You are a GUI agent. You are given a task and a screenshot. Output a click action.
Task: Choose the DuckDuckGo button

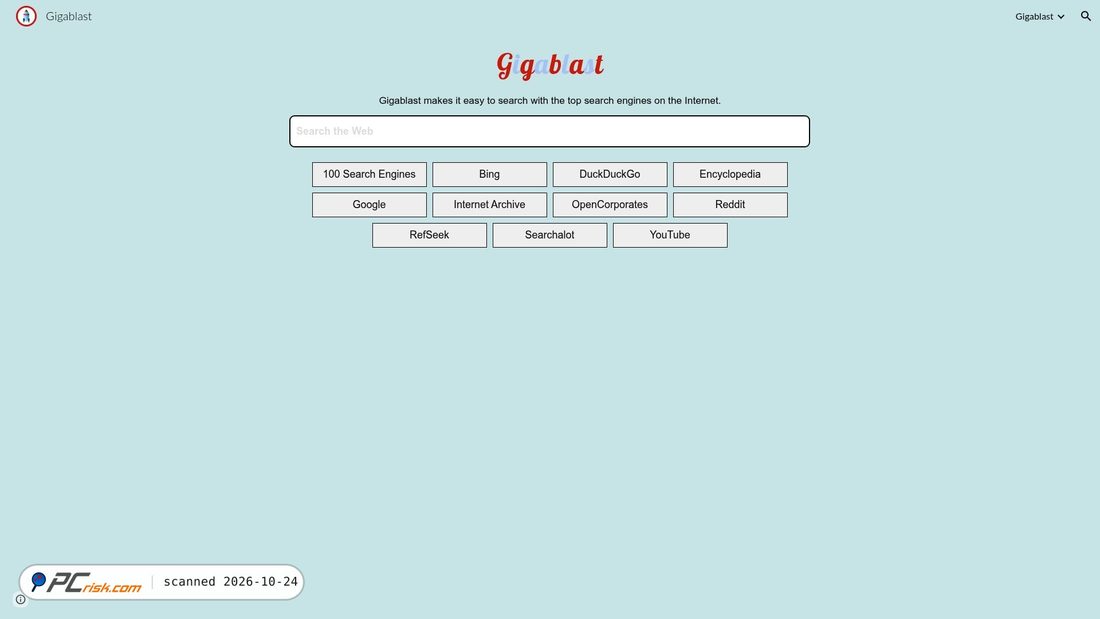click(610, 174)
